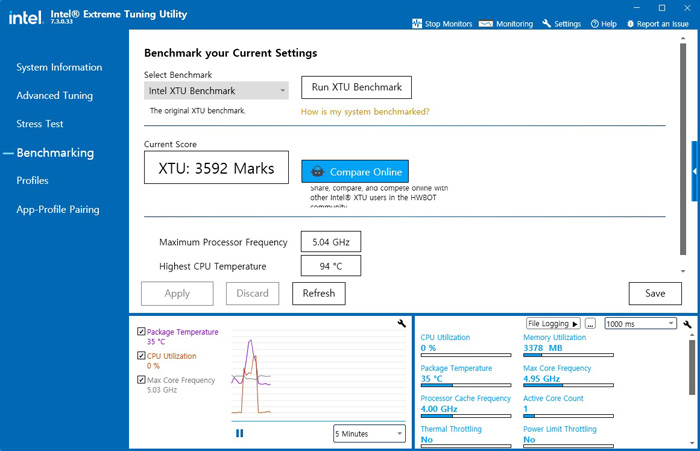Toggle Package Temperature graph checkbox

(141, 331)
